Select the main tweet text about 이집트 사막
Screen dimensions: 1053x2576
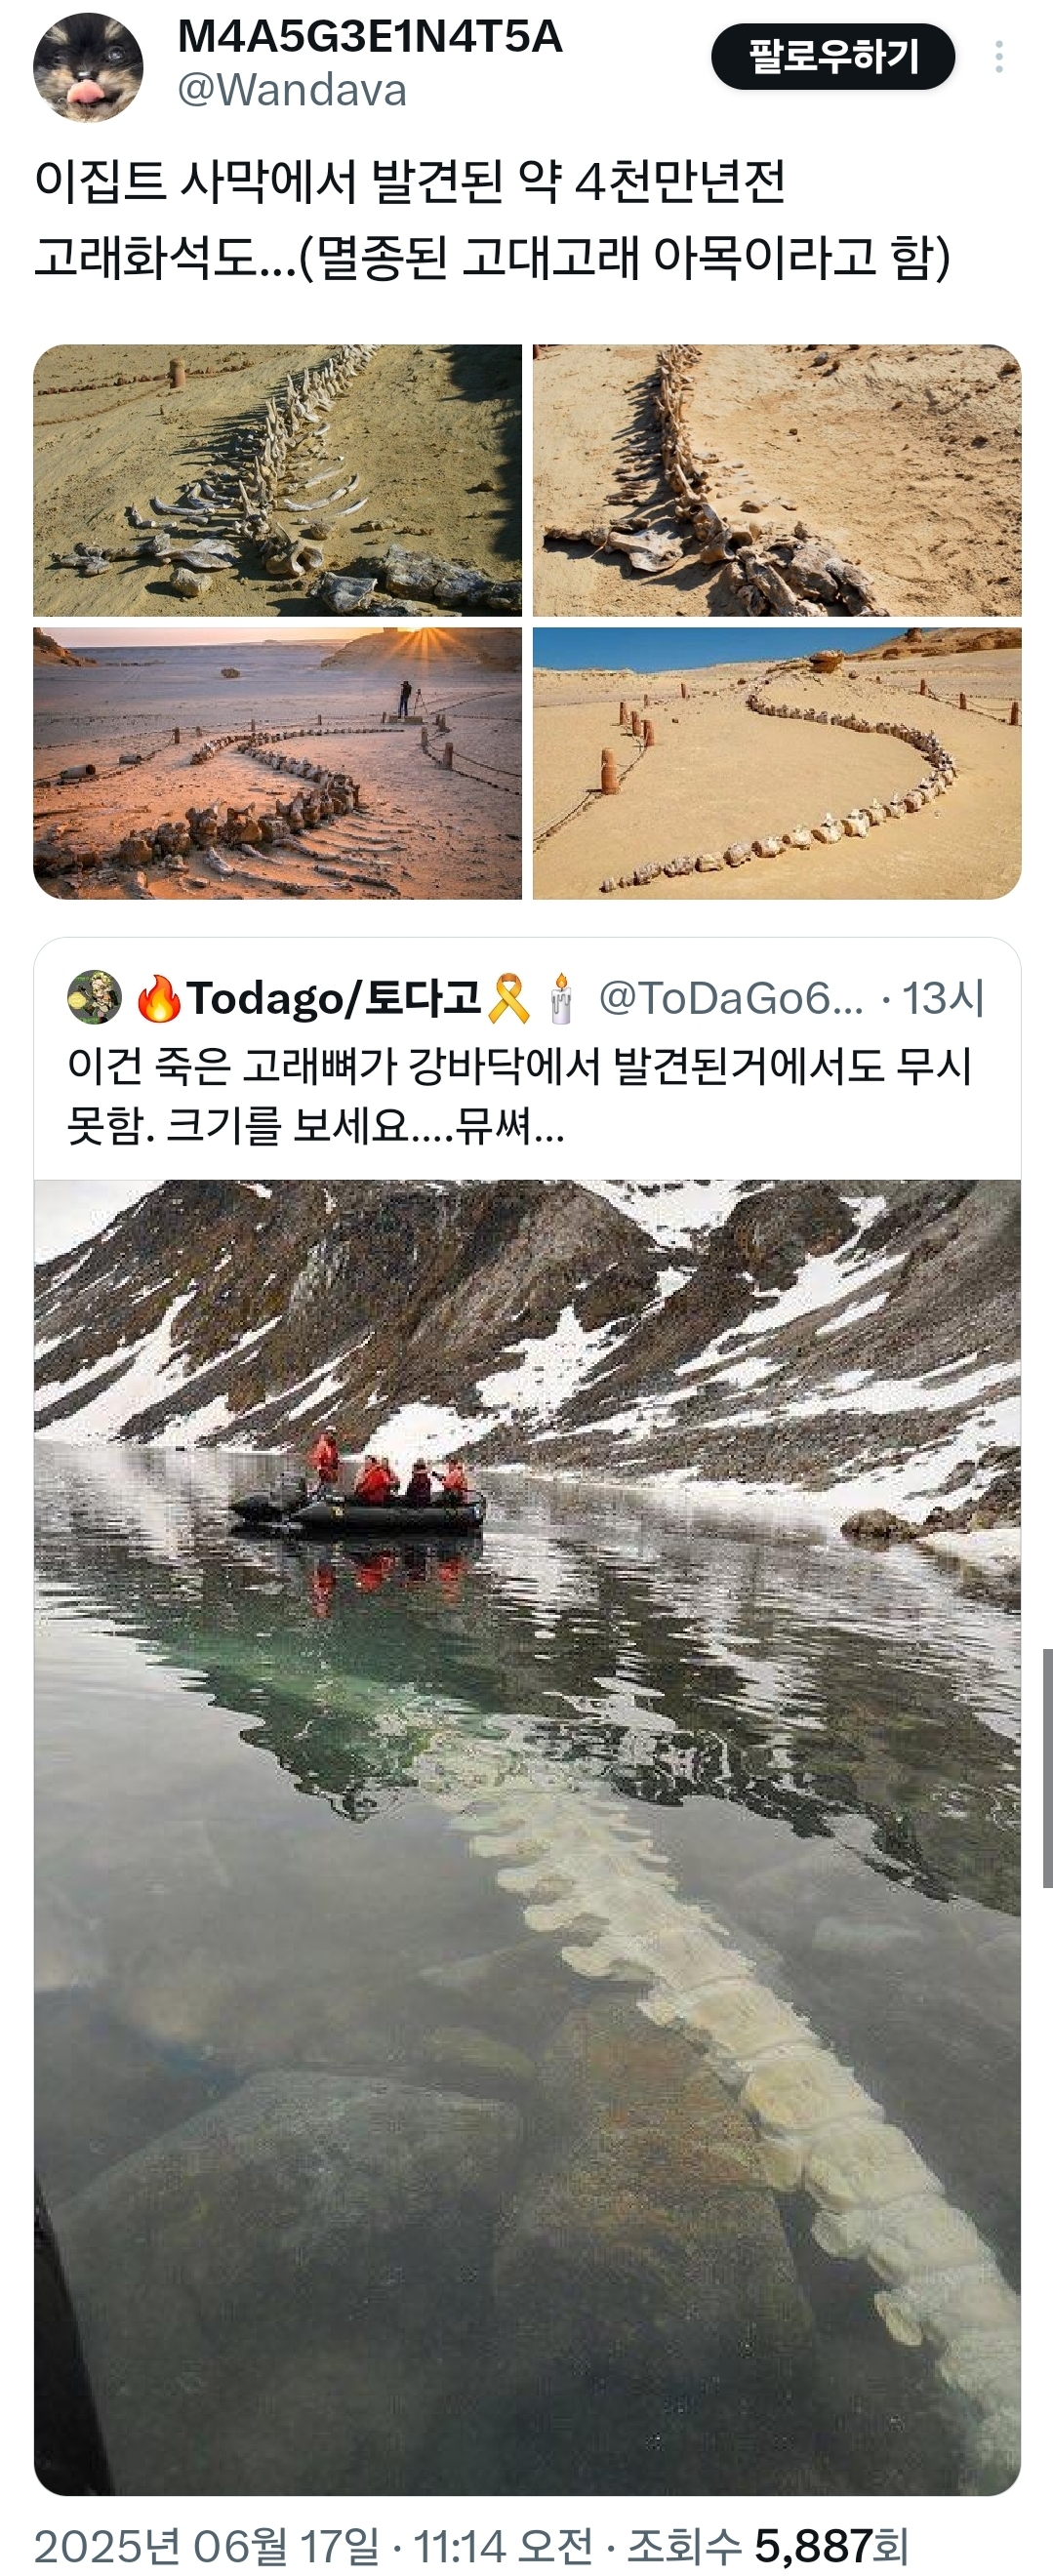[492, 219]
